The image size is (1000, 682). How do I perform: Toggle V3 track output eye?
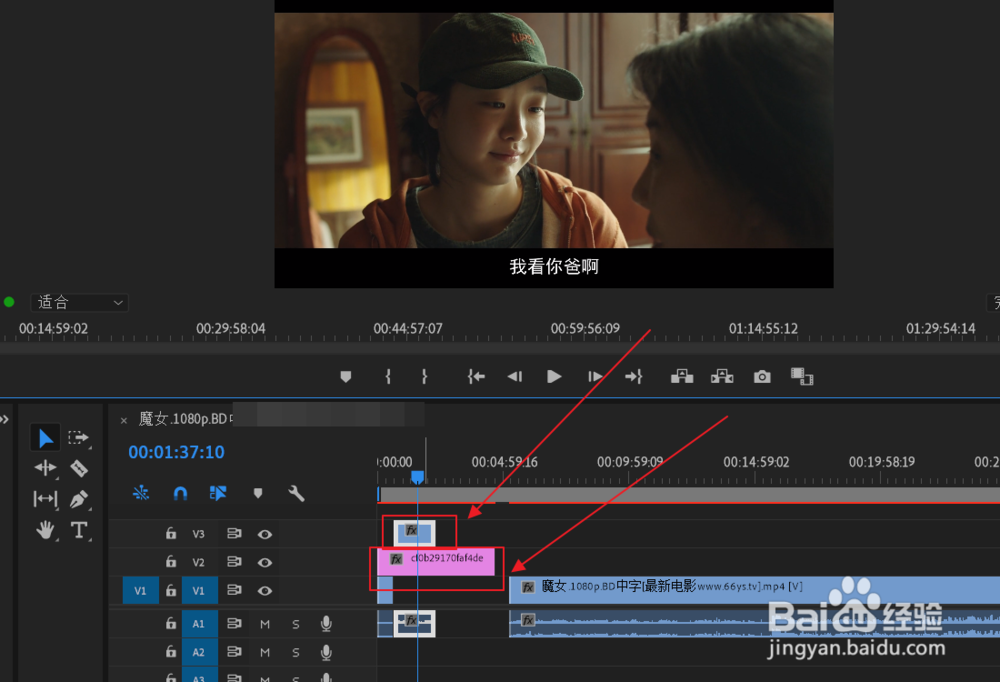point(265,534)
